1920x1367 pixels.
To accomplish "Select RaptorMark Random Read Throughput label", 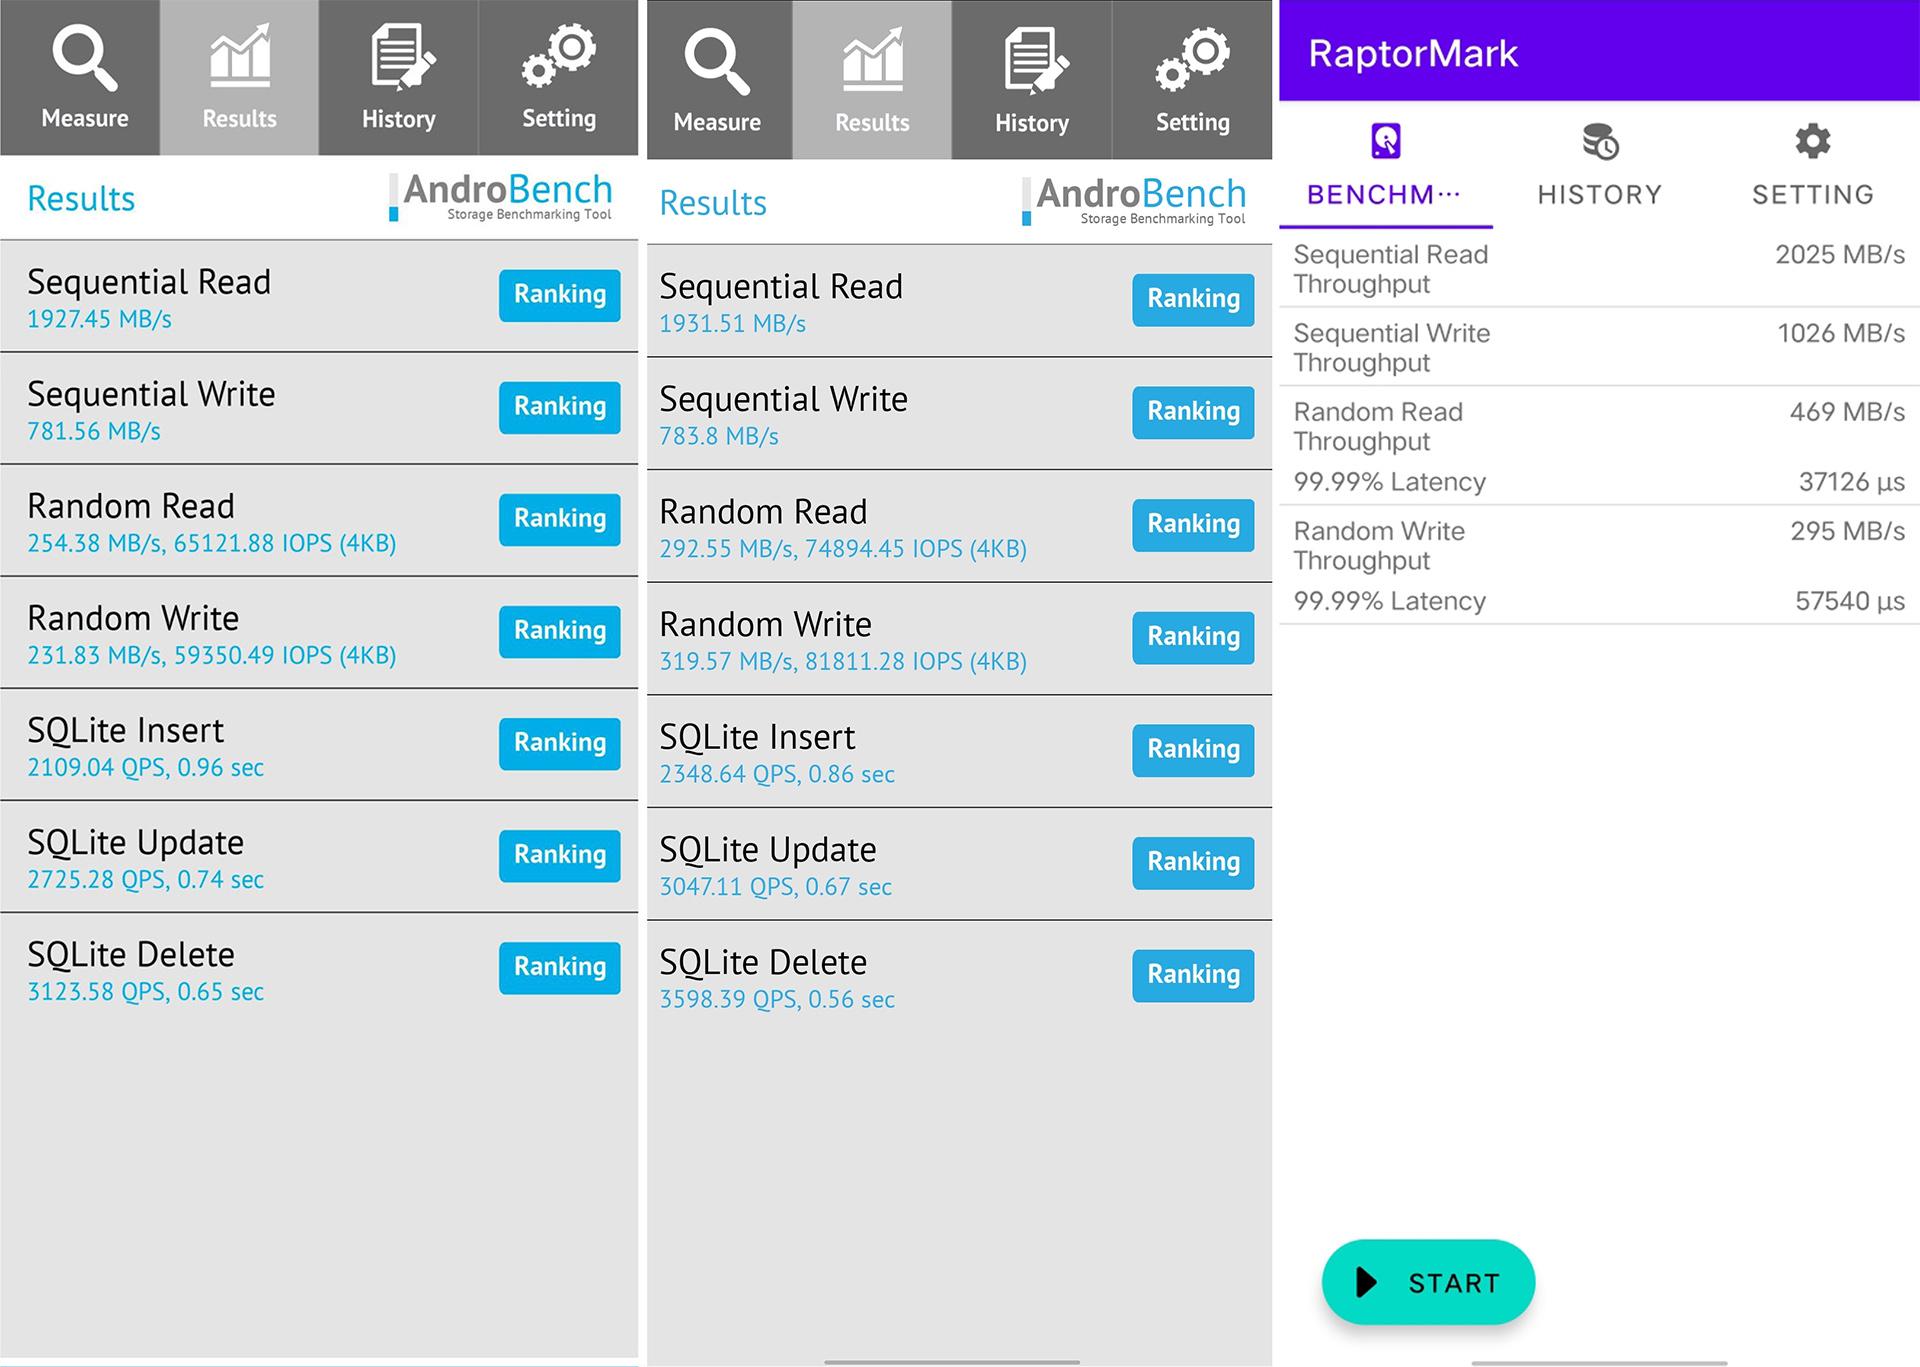I will [x=1378, y=427].
